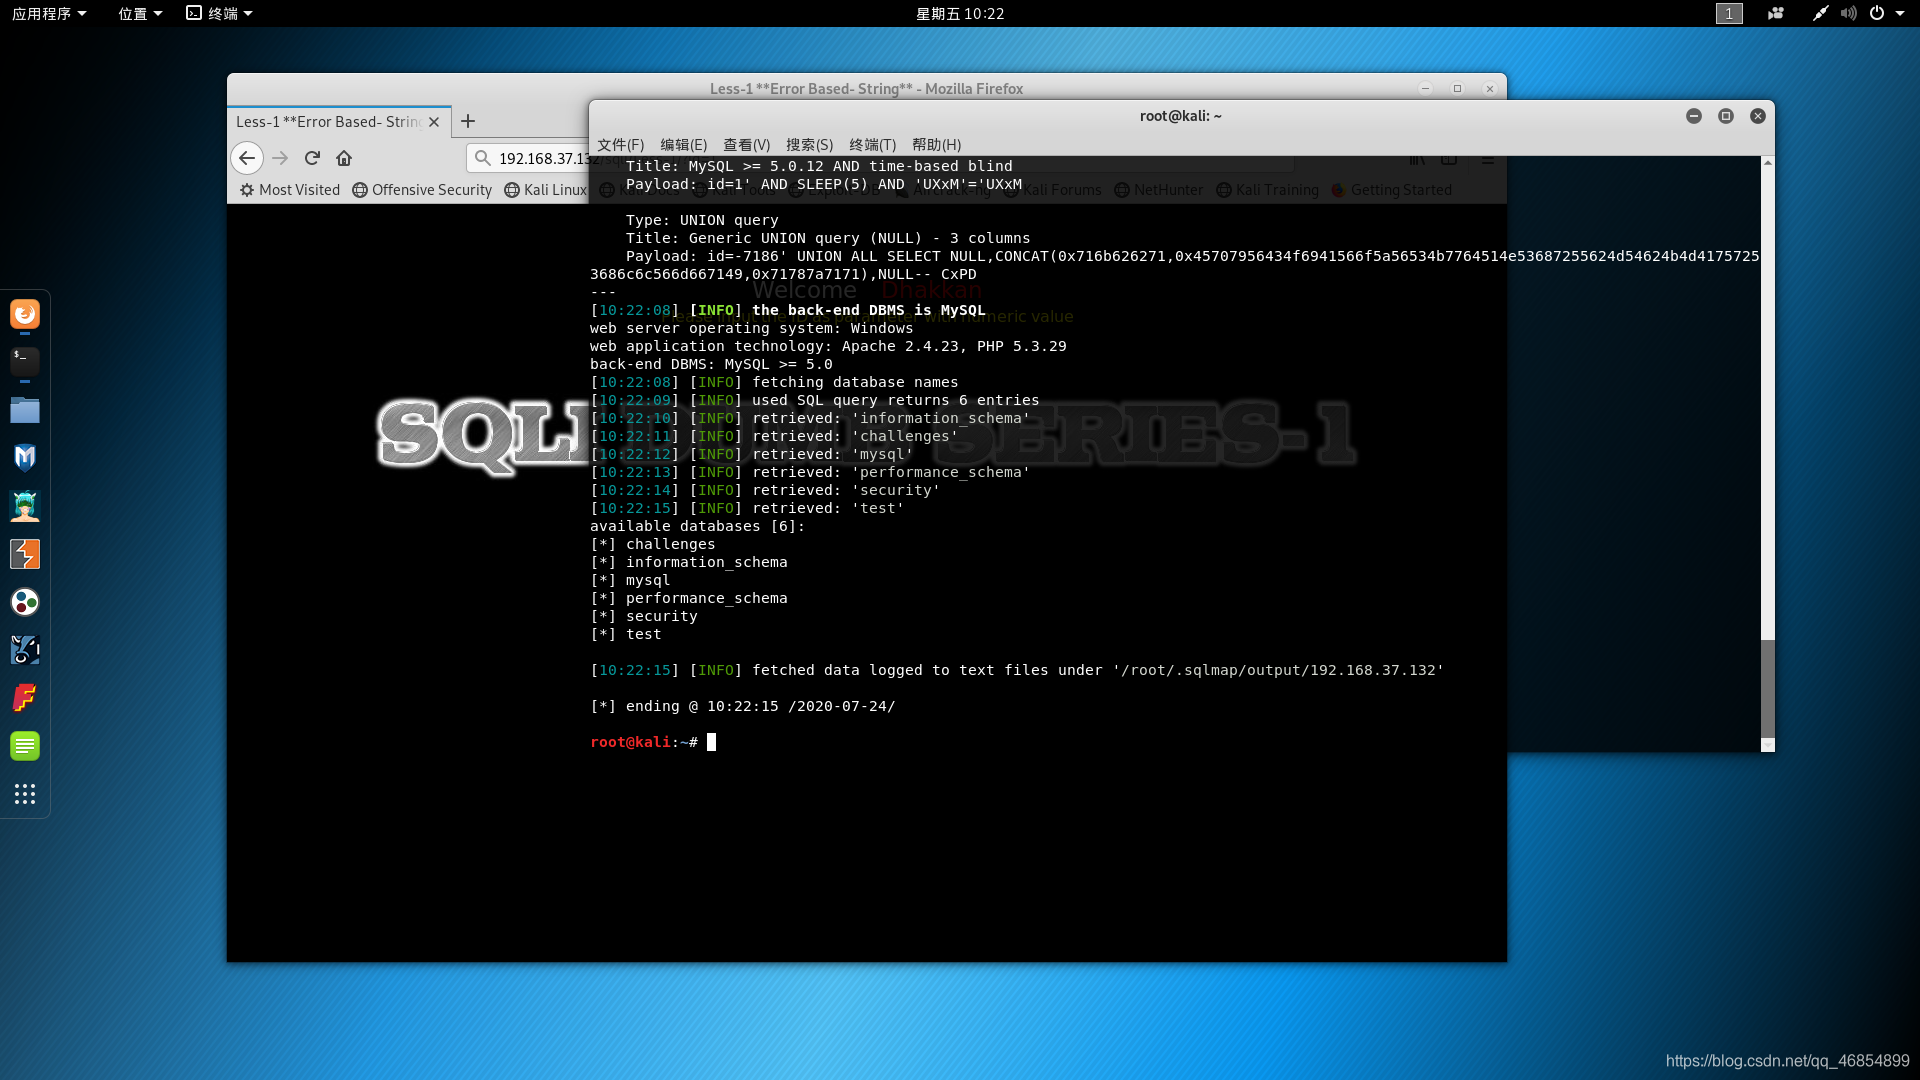Image resolution: width=1920 pixels, height=1080 pixels.
Task: Click the power icon in top bar
Action: (1877, 13)
